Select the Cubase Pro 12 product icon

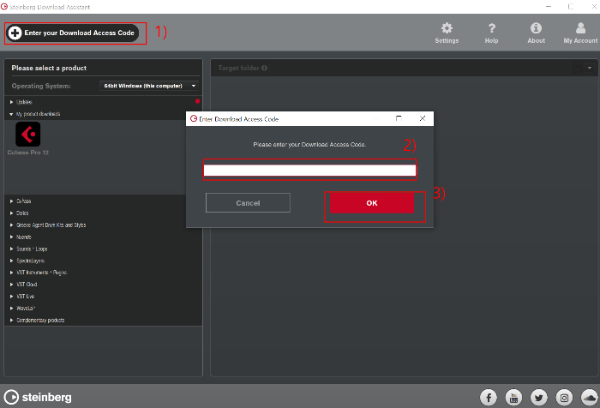[x=28, y=134]
